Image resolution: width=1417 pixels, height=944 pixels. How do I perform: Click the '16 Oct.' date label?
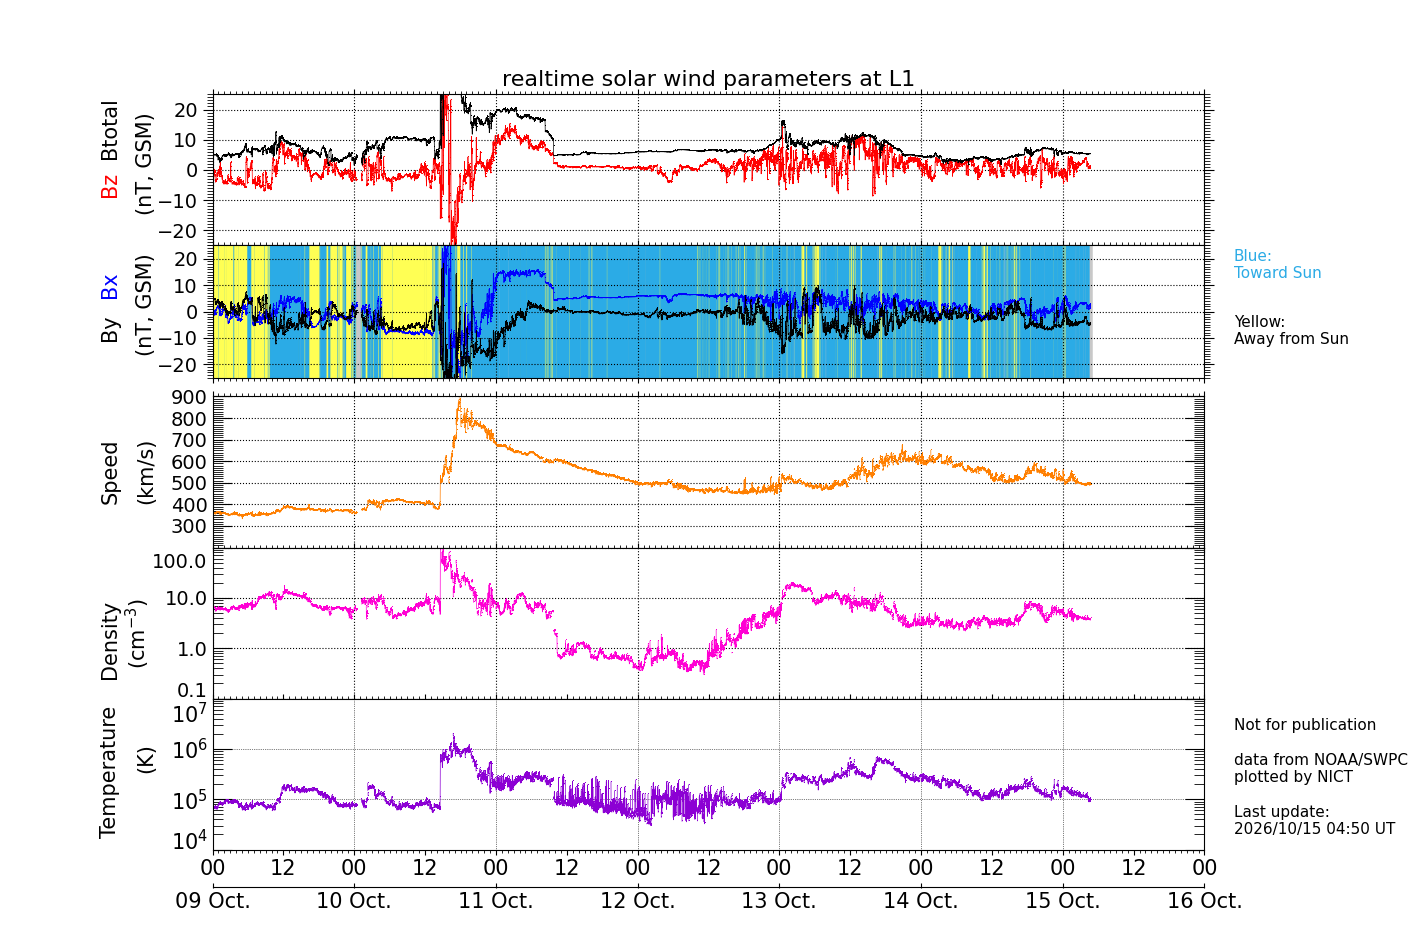1204,901
